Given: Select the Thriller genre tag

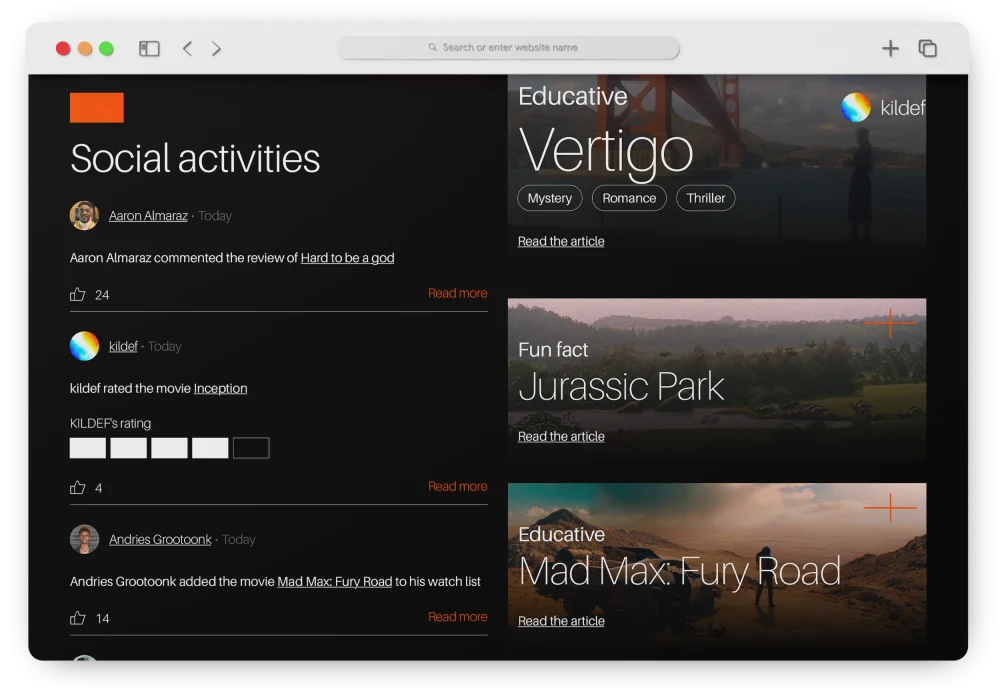Looking at the screenshot, I should [x=705, y=198].
